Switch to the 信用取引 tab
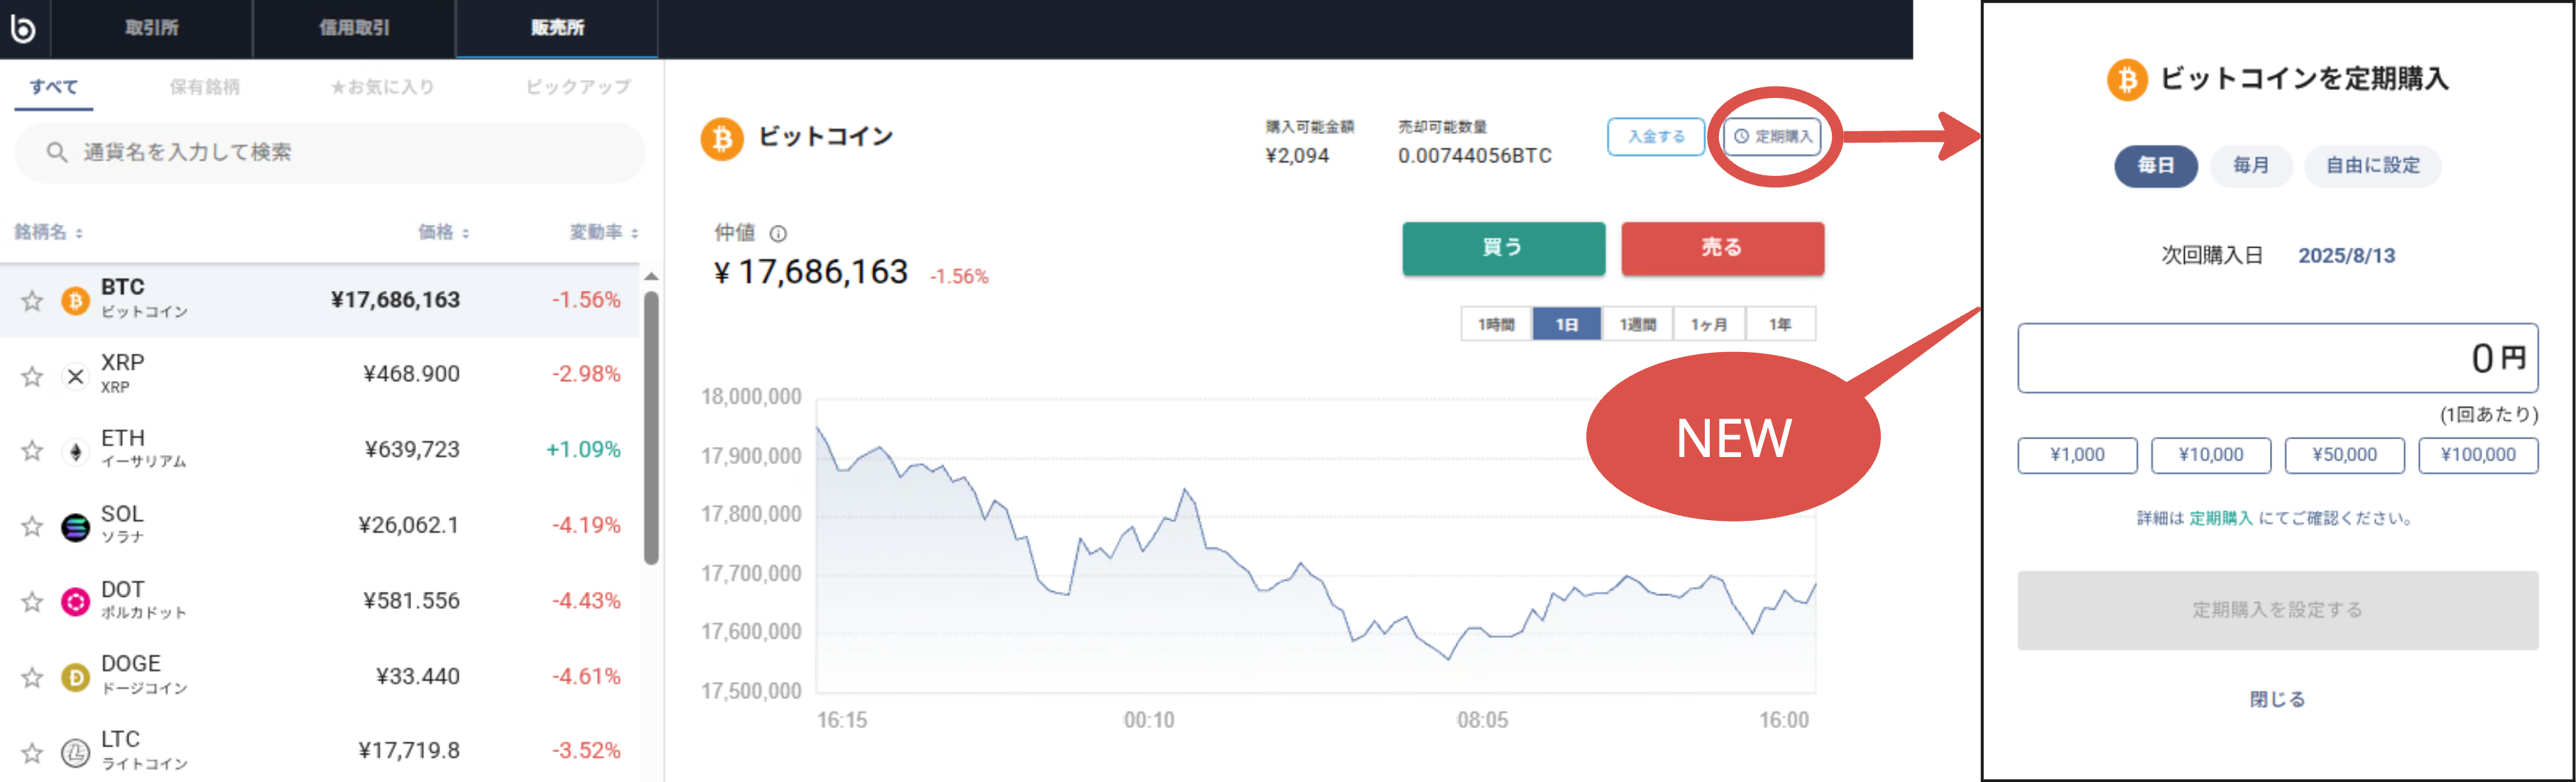The image size is (2576, 782). point(355,28)
